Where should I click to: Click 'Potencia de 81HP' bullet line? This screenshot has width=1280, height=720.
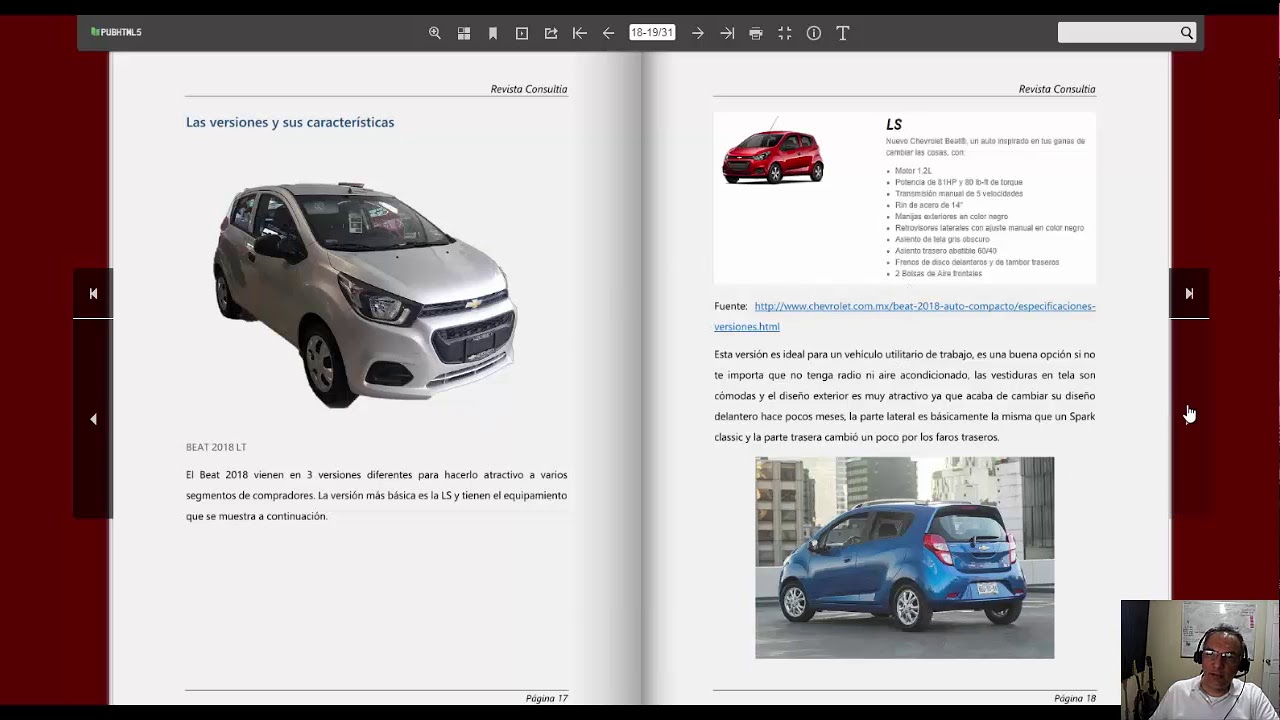pyautogui.click(x=959, y=182)
